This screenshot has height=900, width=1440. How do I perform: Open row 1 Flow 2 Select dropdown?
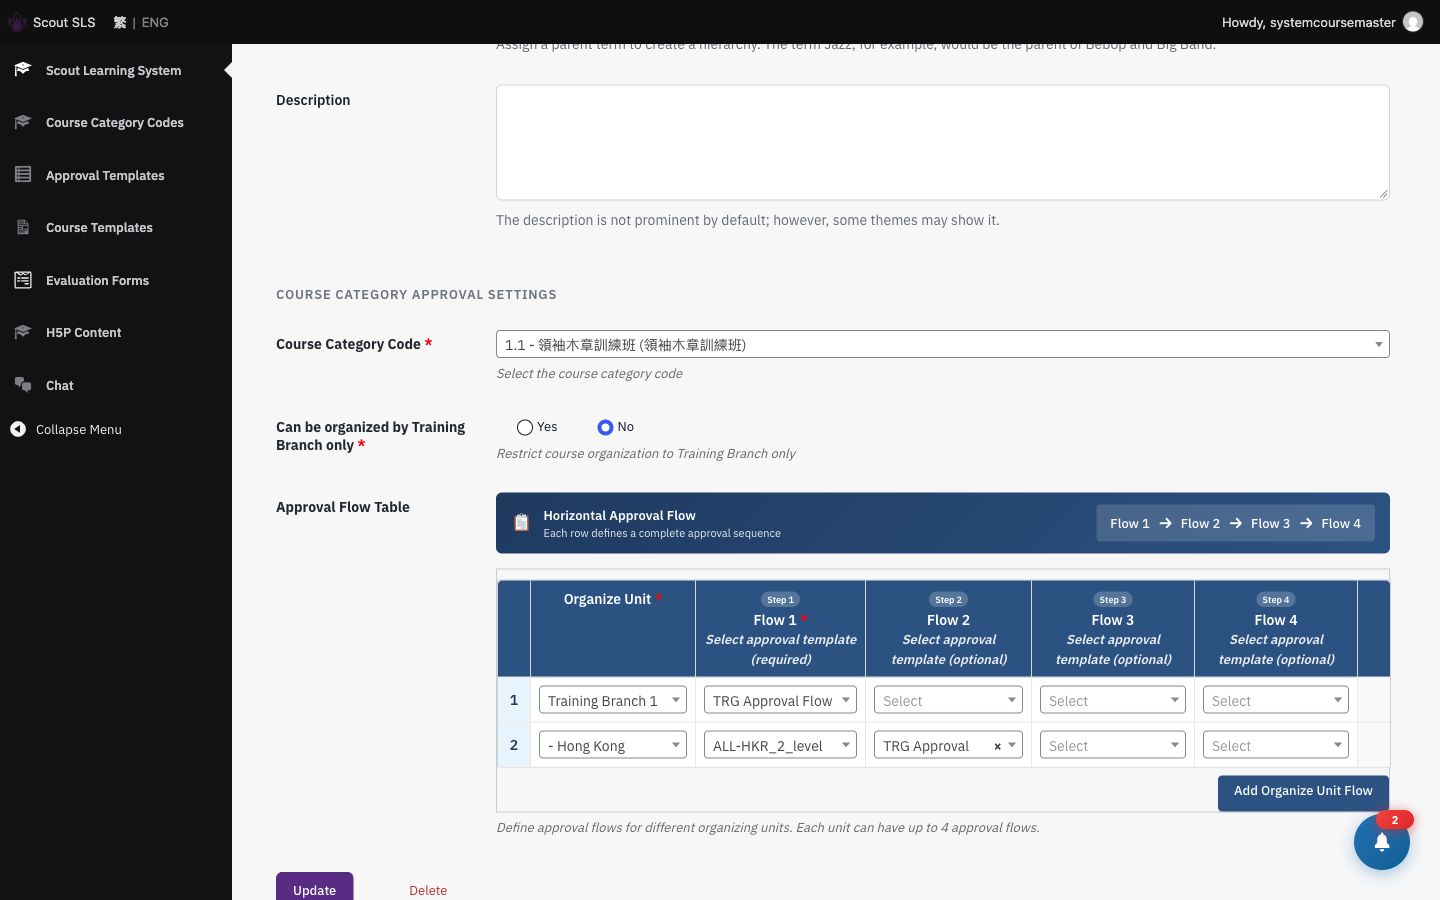click(x=948, y=700)
